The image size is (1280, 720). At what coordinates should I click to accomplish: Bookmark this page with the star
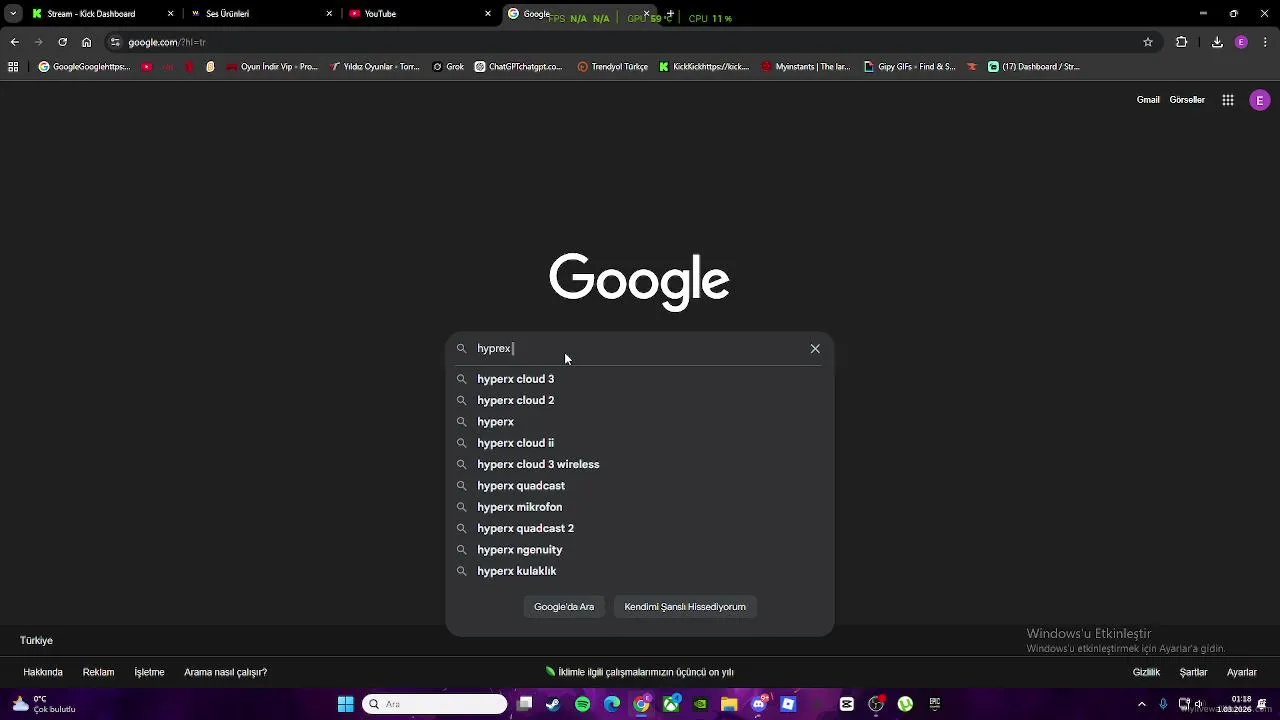click(1148, 42)
